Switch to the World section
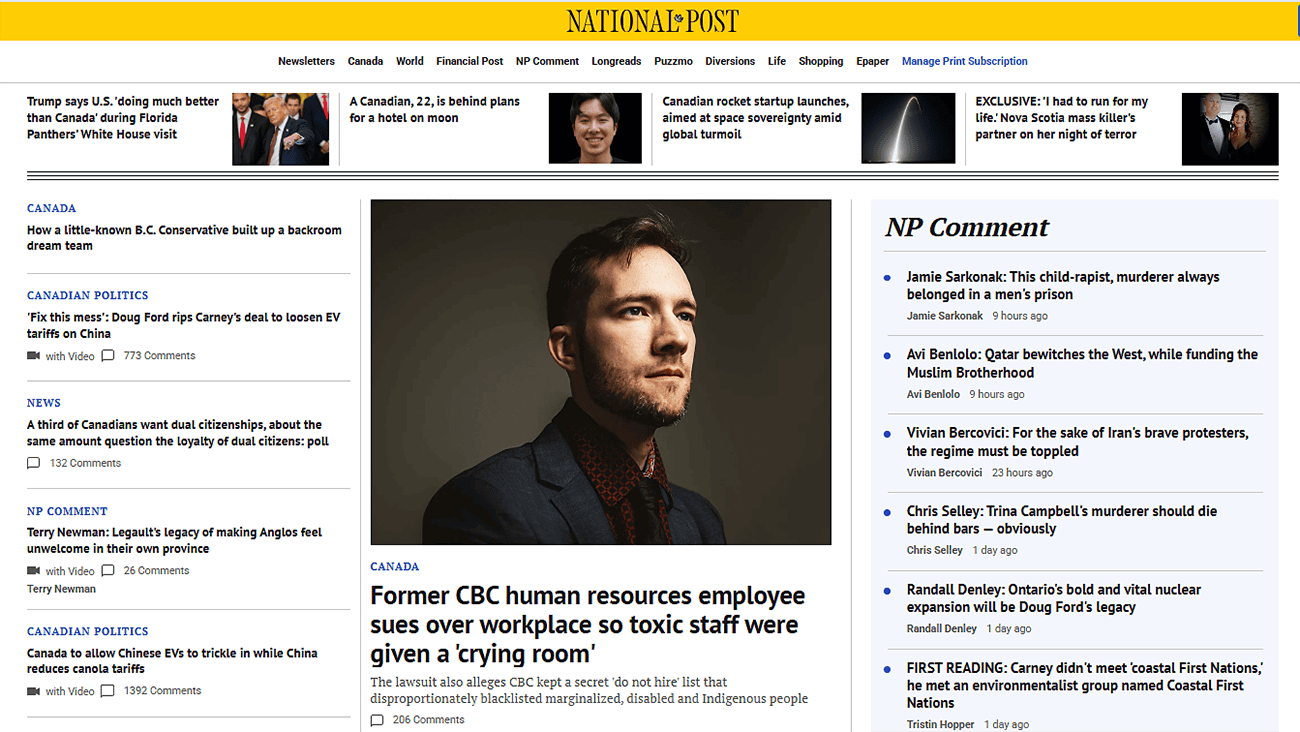This screenshot has height=732, width=1300. (409, 61)
